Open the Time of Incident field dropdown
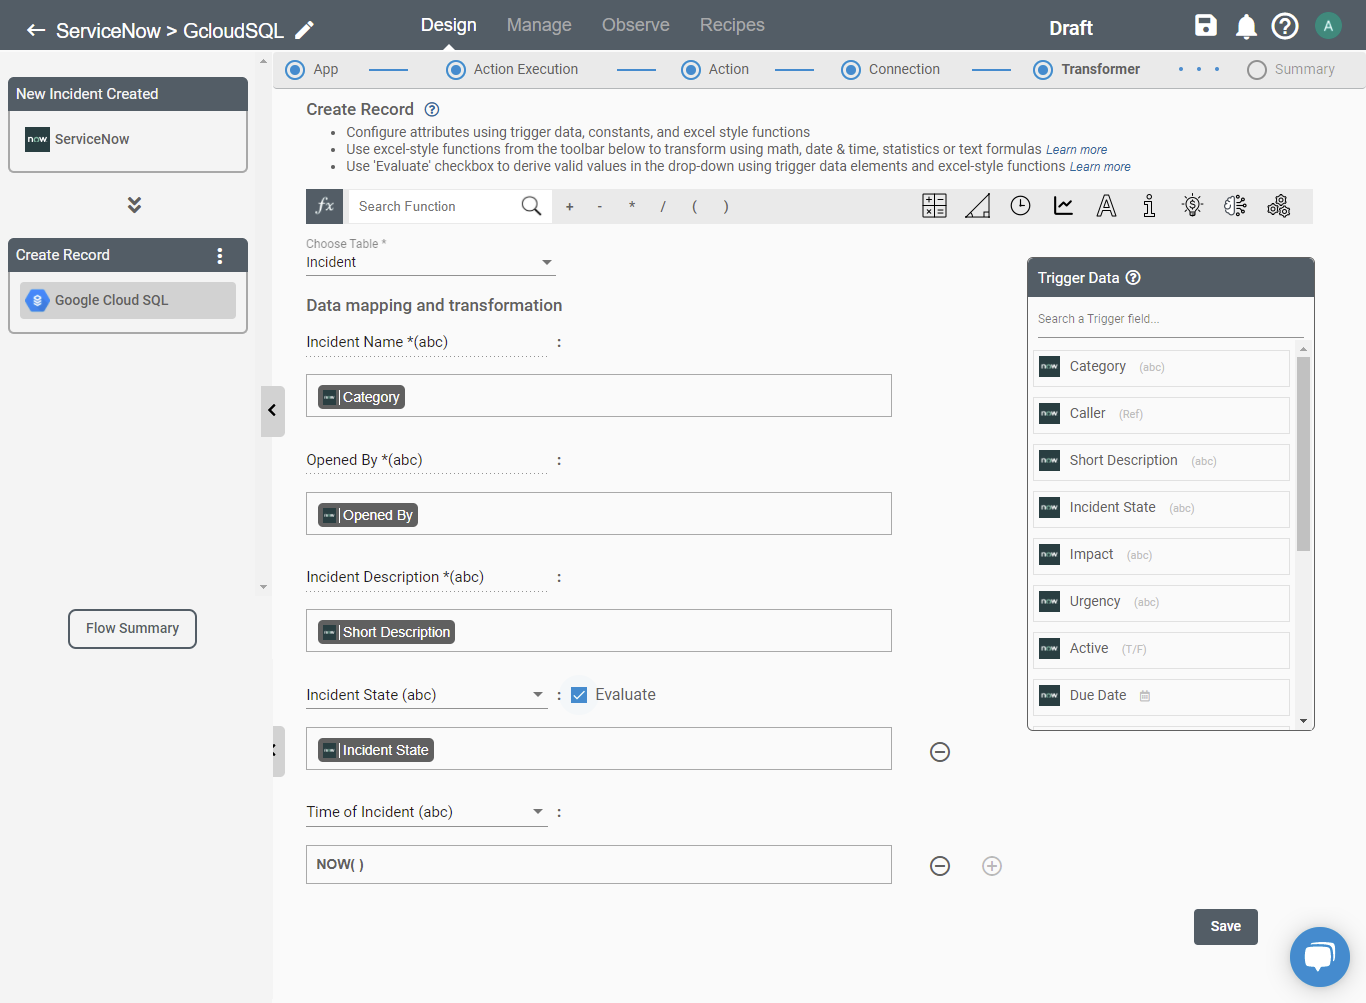The image size is (1366, 1003). (426, 812)
